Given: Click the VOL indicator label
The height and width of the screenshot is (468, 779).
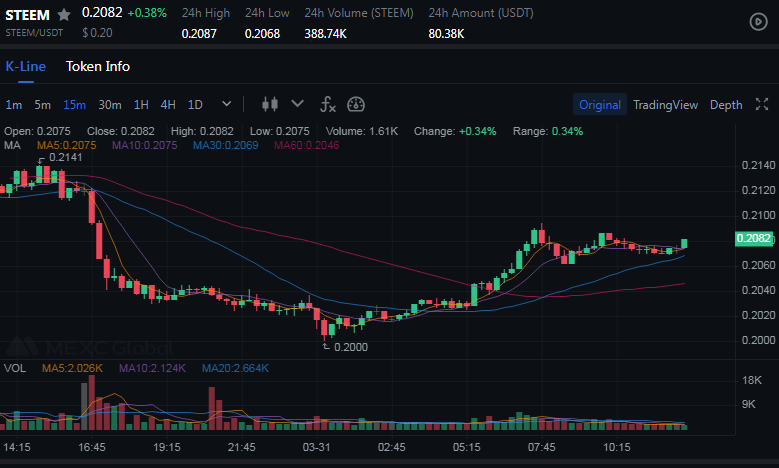Looking at the screenshot, I should tap(15, 368).
